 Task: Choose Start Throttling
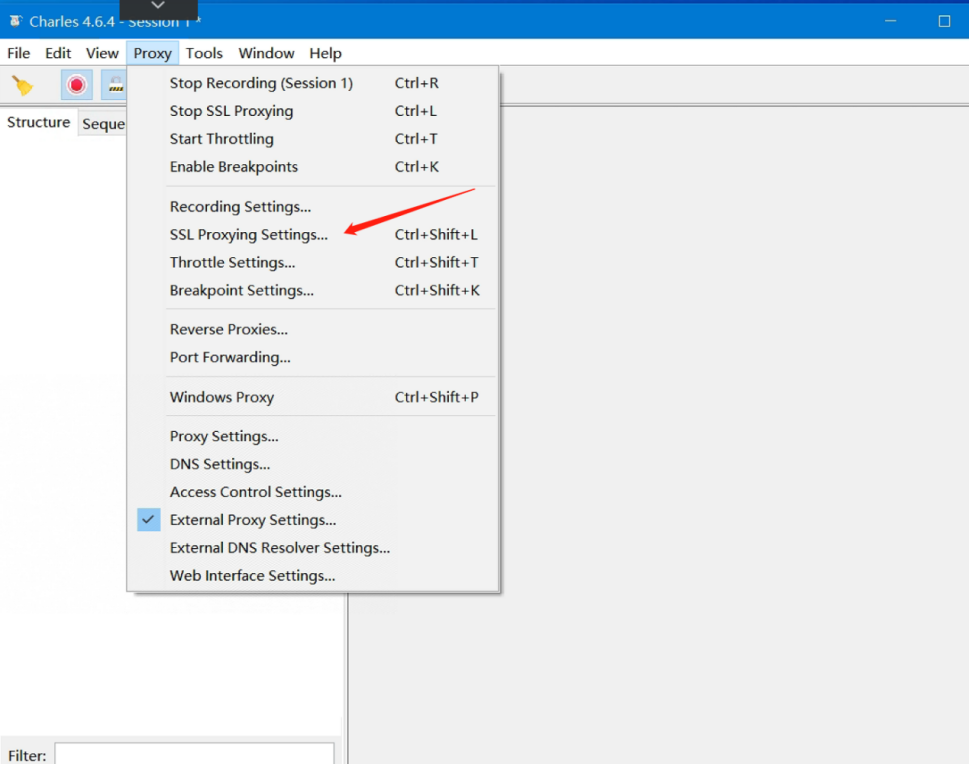(313, 138)
